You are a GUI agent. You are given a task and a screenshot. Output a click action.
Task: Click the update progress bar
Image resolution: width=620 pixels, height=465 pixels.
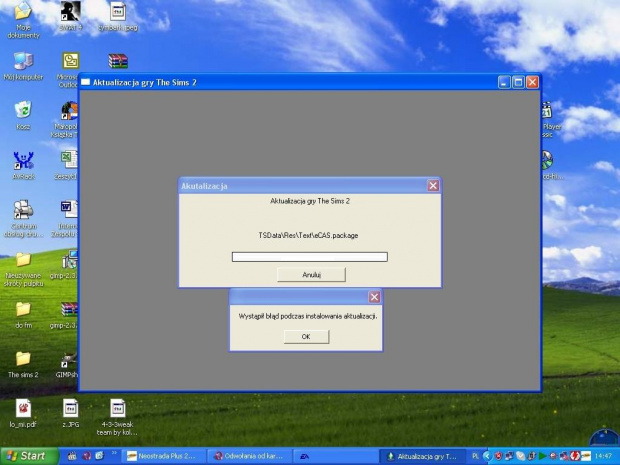click(x=310, y=257)
